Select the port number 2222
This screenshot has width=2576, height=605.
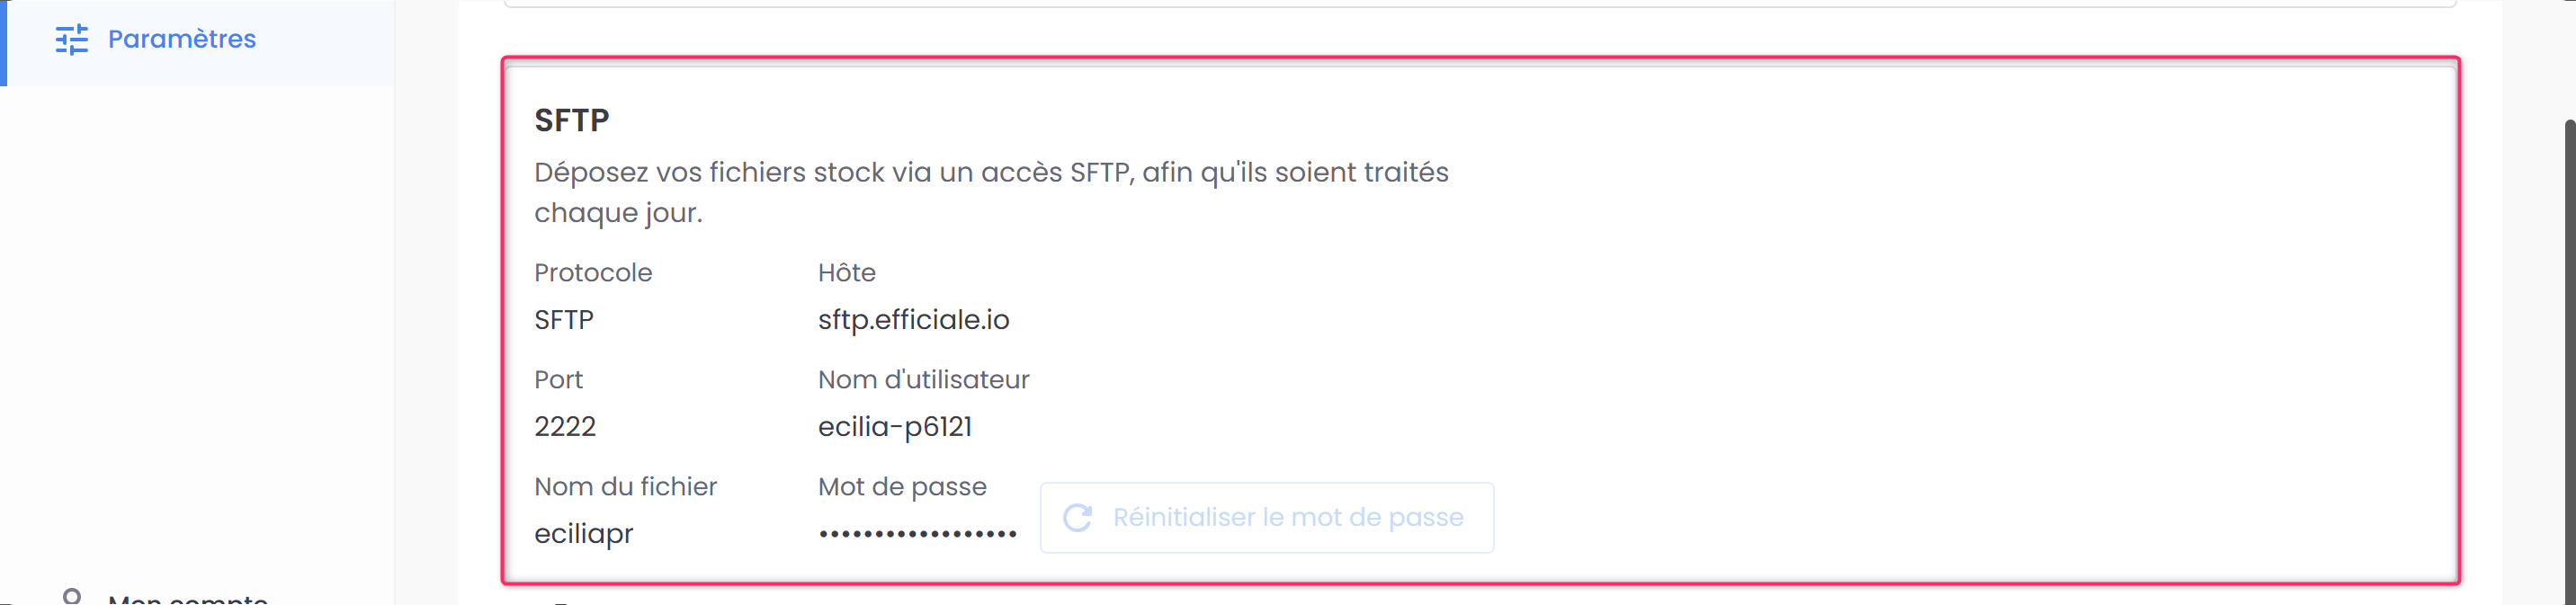564,427
